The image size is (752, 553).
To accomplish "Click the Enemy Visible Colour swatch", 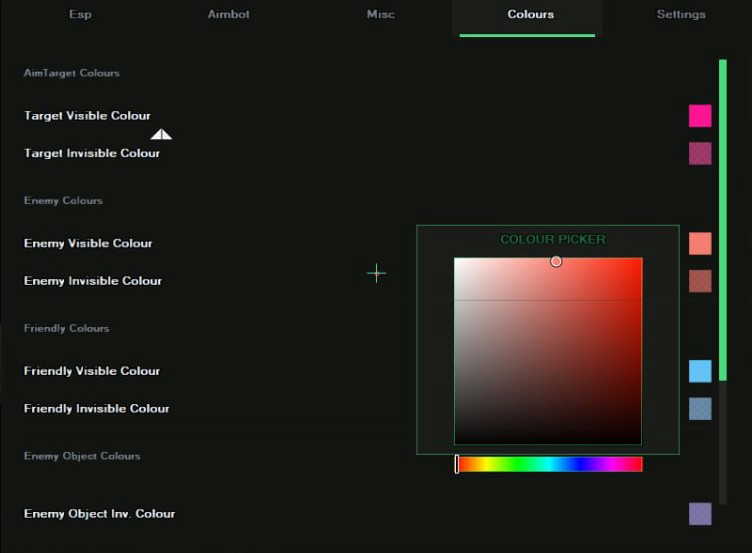I will tap(700, 244).
